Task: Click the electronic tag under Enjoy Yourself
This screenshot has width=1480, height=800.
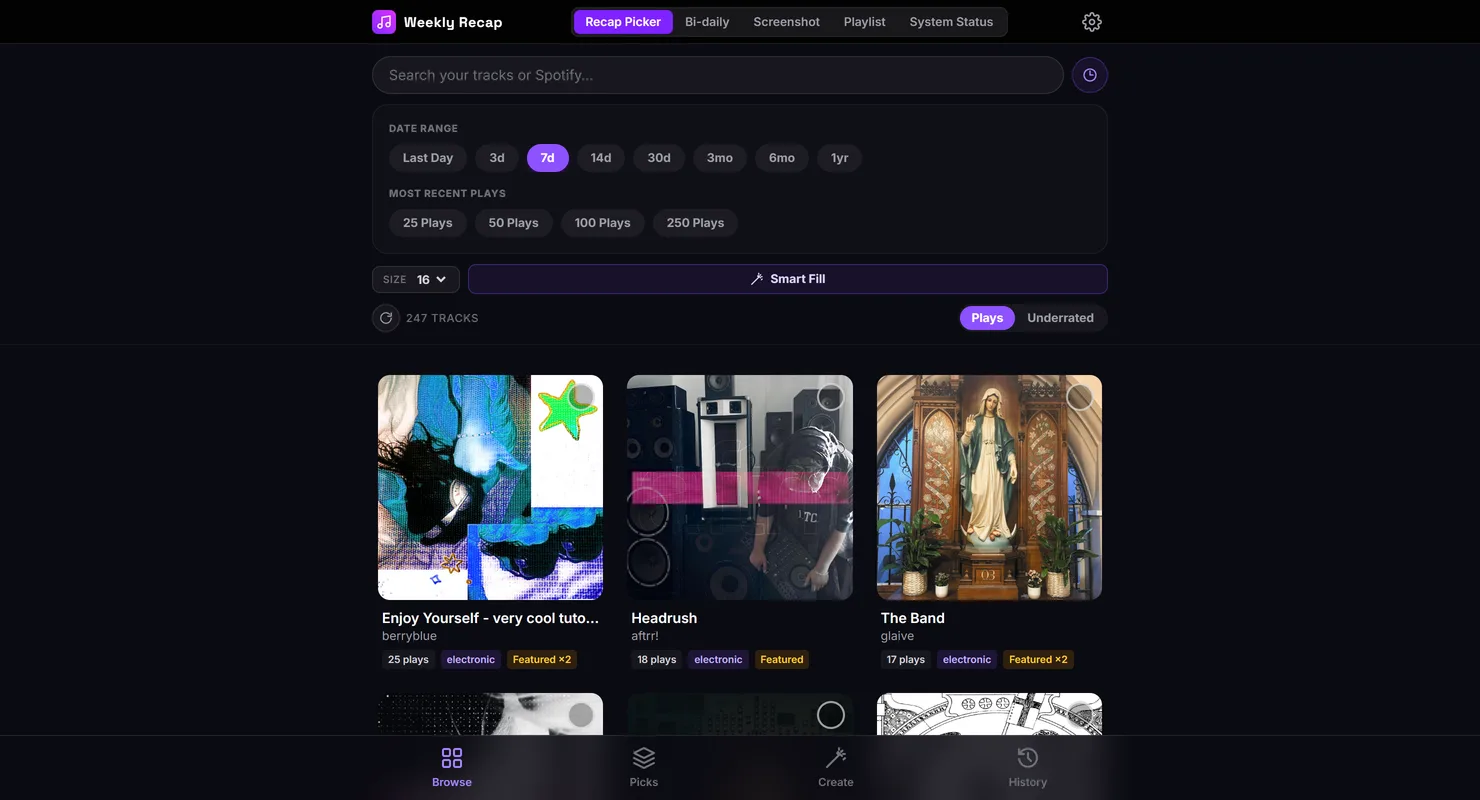Action: pyautogui.click(x=471, y=660)
